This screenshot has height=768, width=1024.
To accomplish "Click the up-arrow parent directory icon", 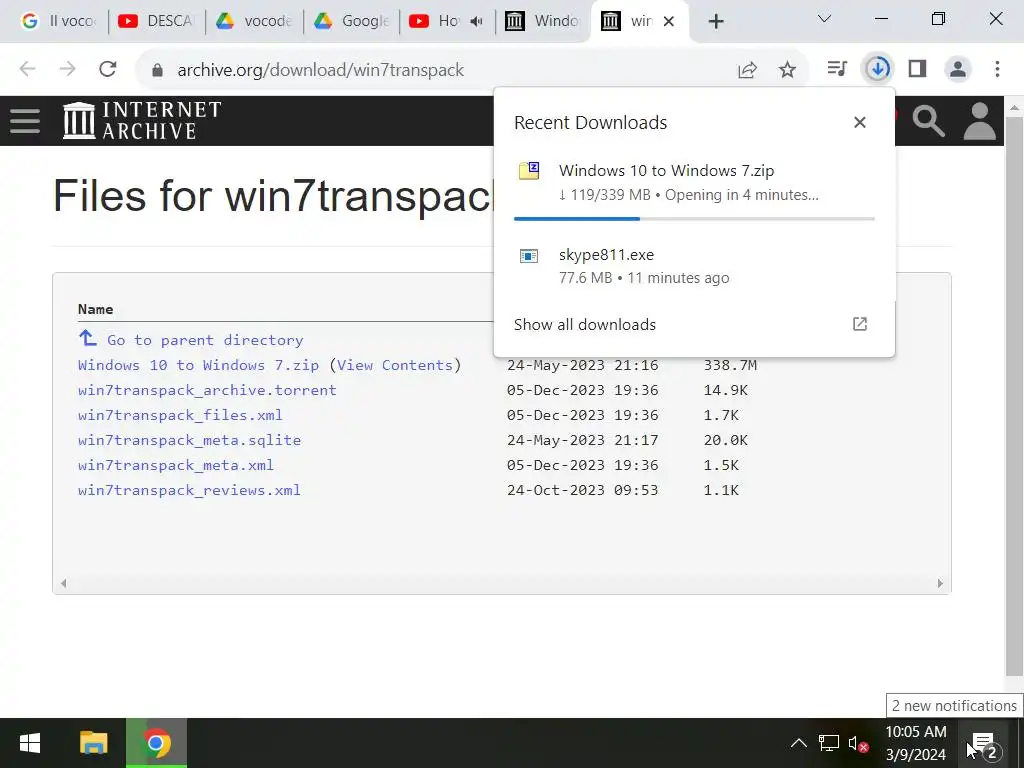I will coord(88,338).
